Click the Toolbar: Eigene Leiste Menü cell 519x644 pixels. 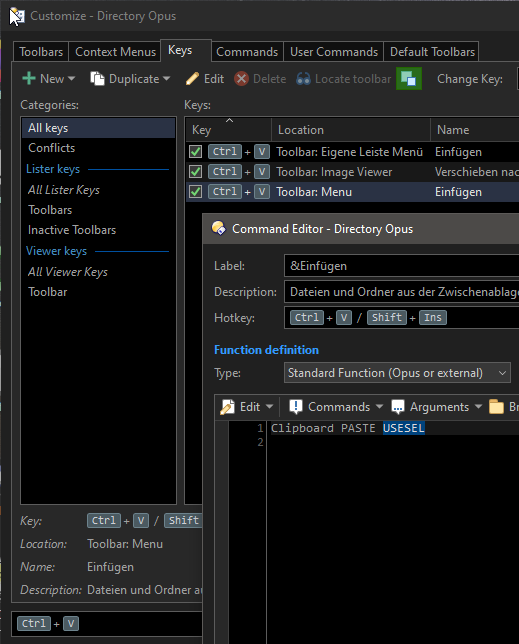click(349, 152)
